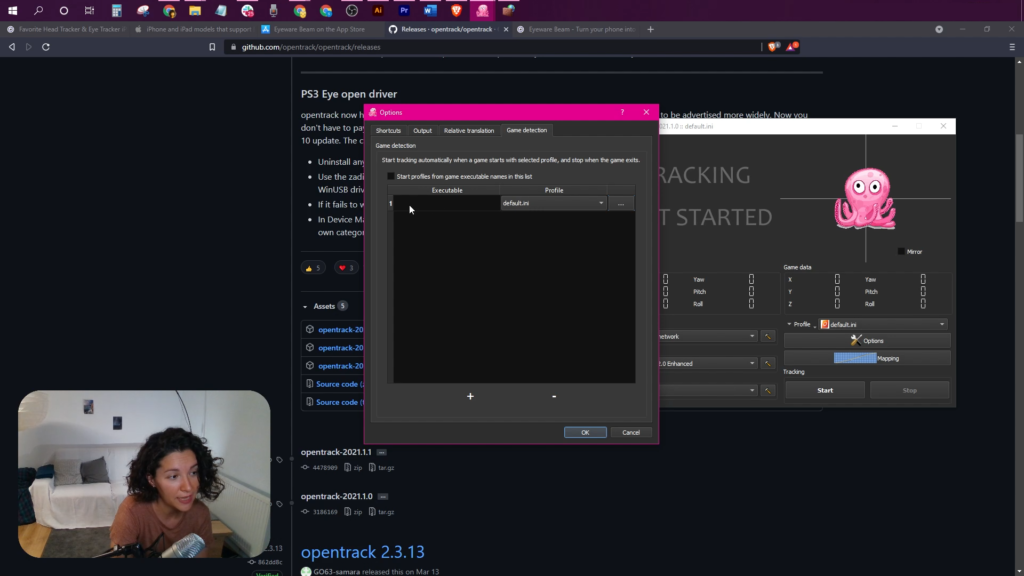Viewport: 1024px width, 576px height.
Task: Click the browser address bar URL
Action: (x=311, y=47)
